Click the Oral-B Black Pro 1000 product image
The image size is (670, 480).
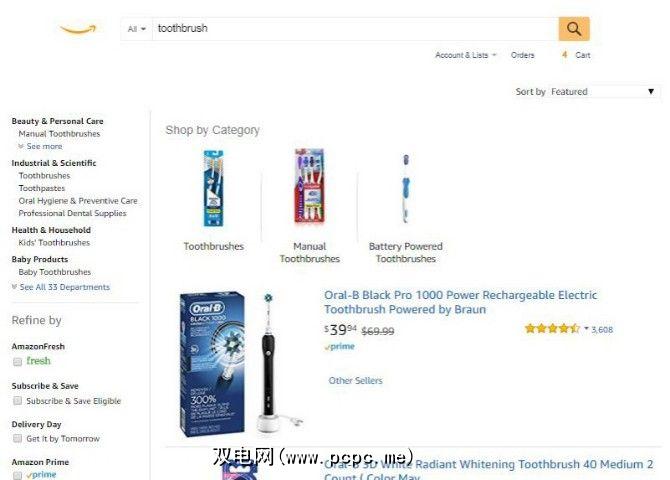coord(241,364)
